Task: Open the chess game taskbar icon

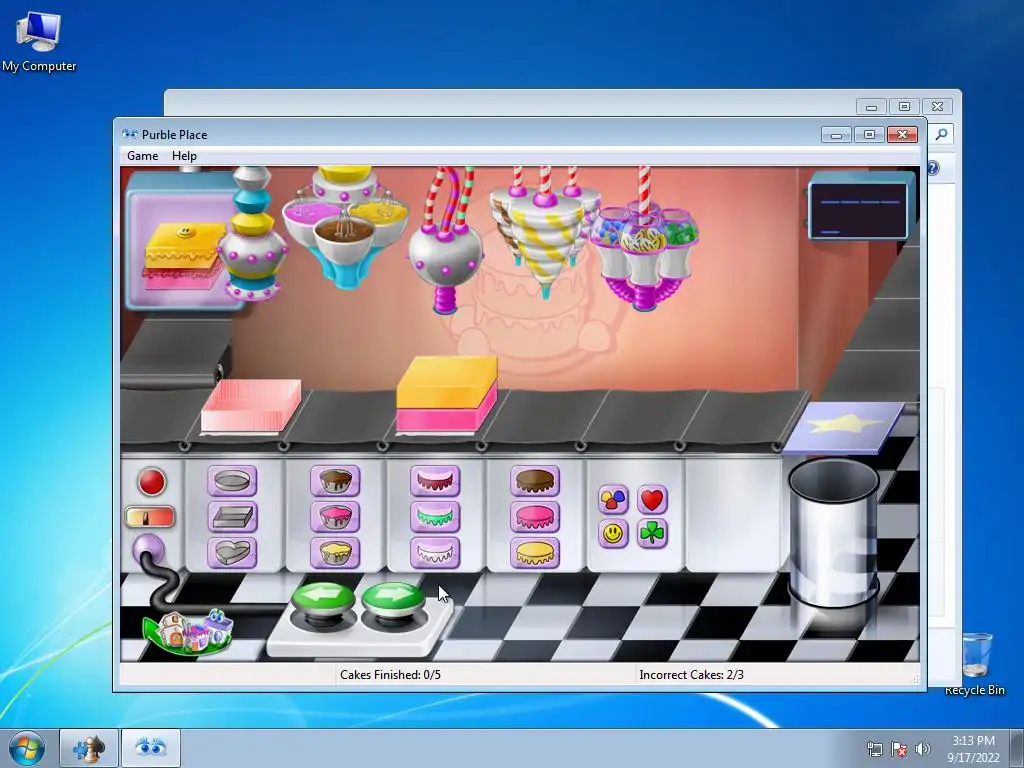Action: 89,748
